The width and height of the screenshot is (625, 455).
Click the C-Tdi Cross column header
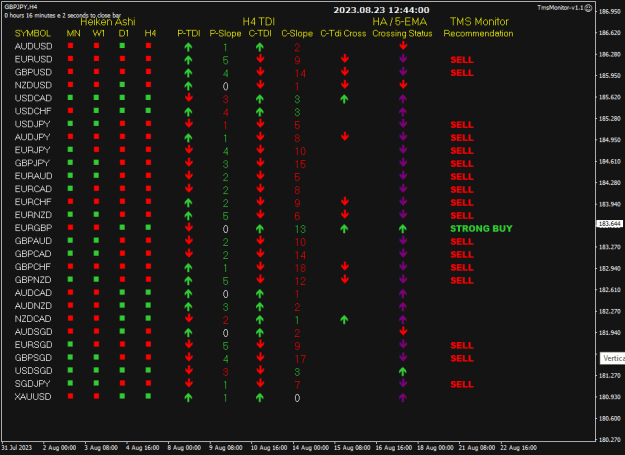click(343, 33)
